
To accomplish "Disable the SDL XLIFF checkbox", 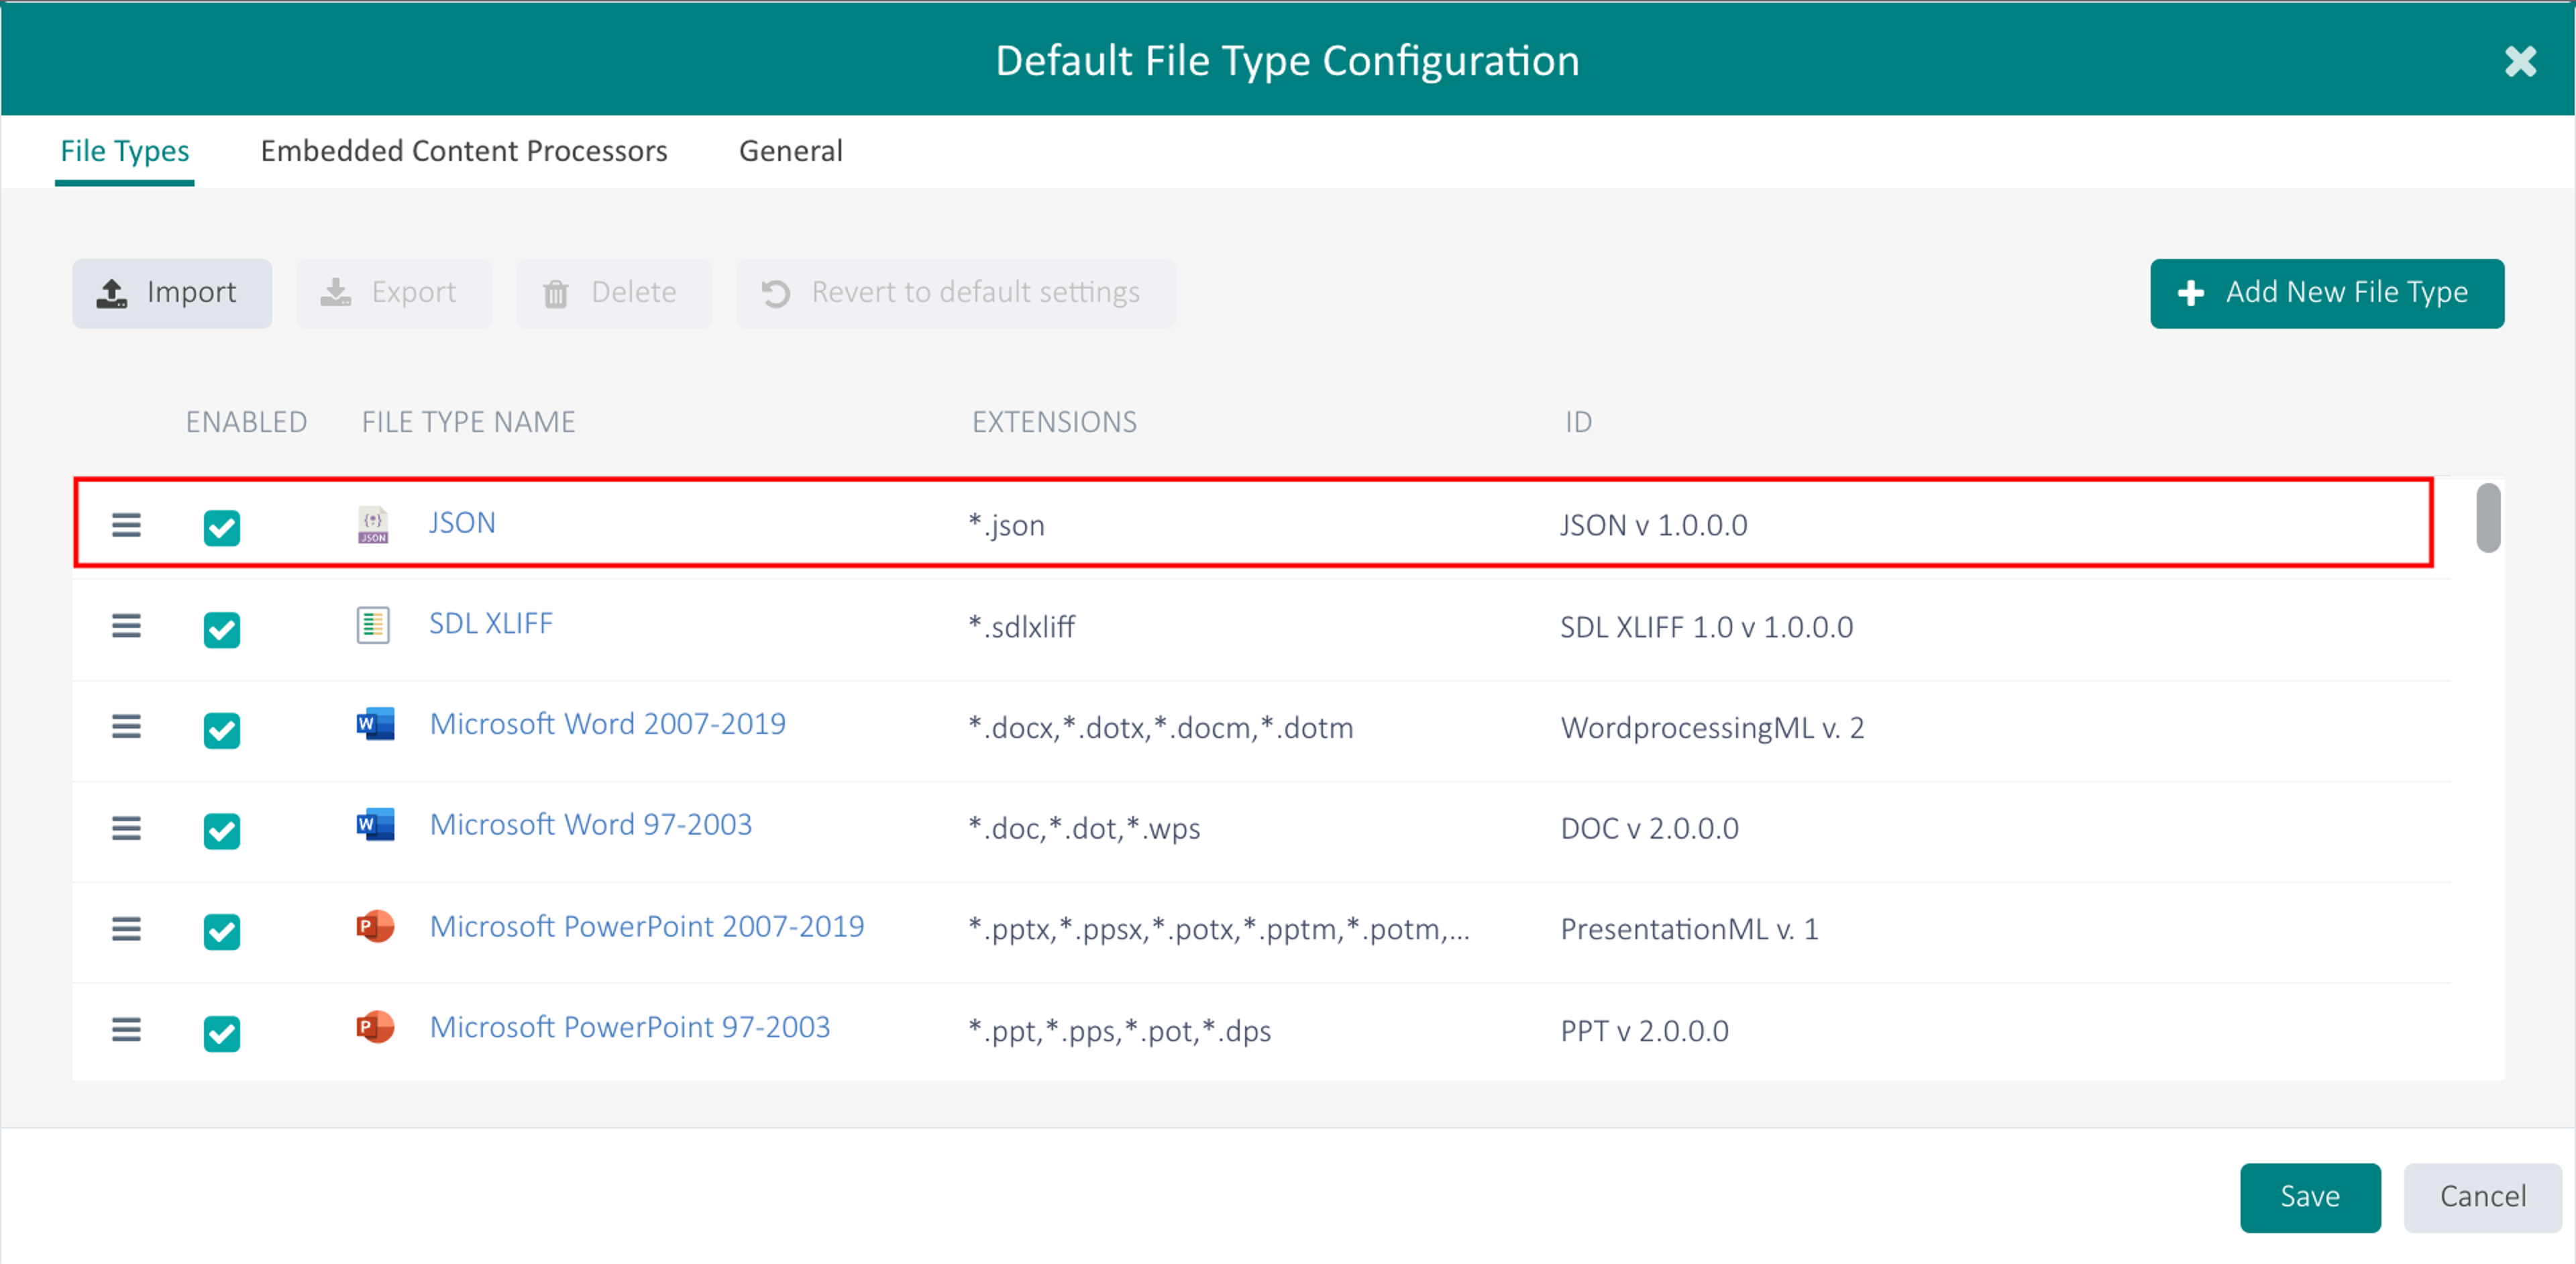I will pos(222,629).
